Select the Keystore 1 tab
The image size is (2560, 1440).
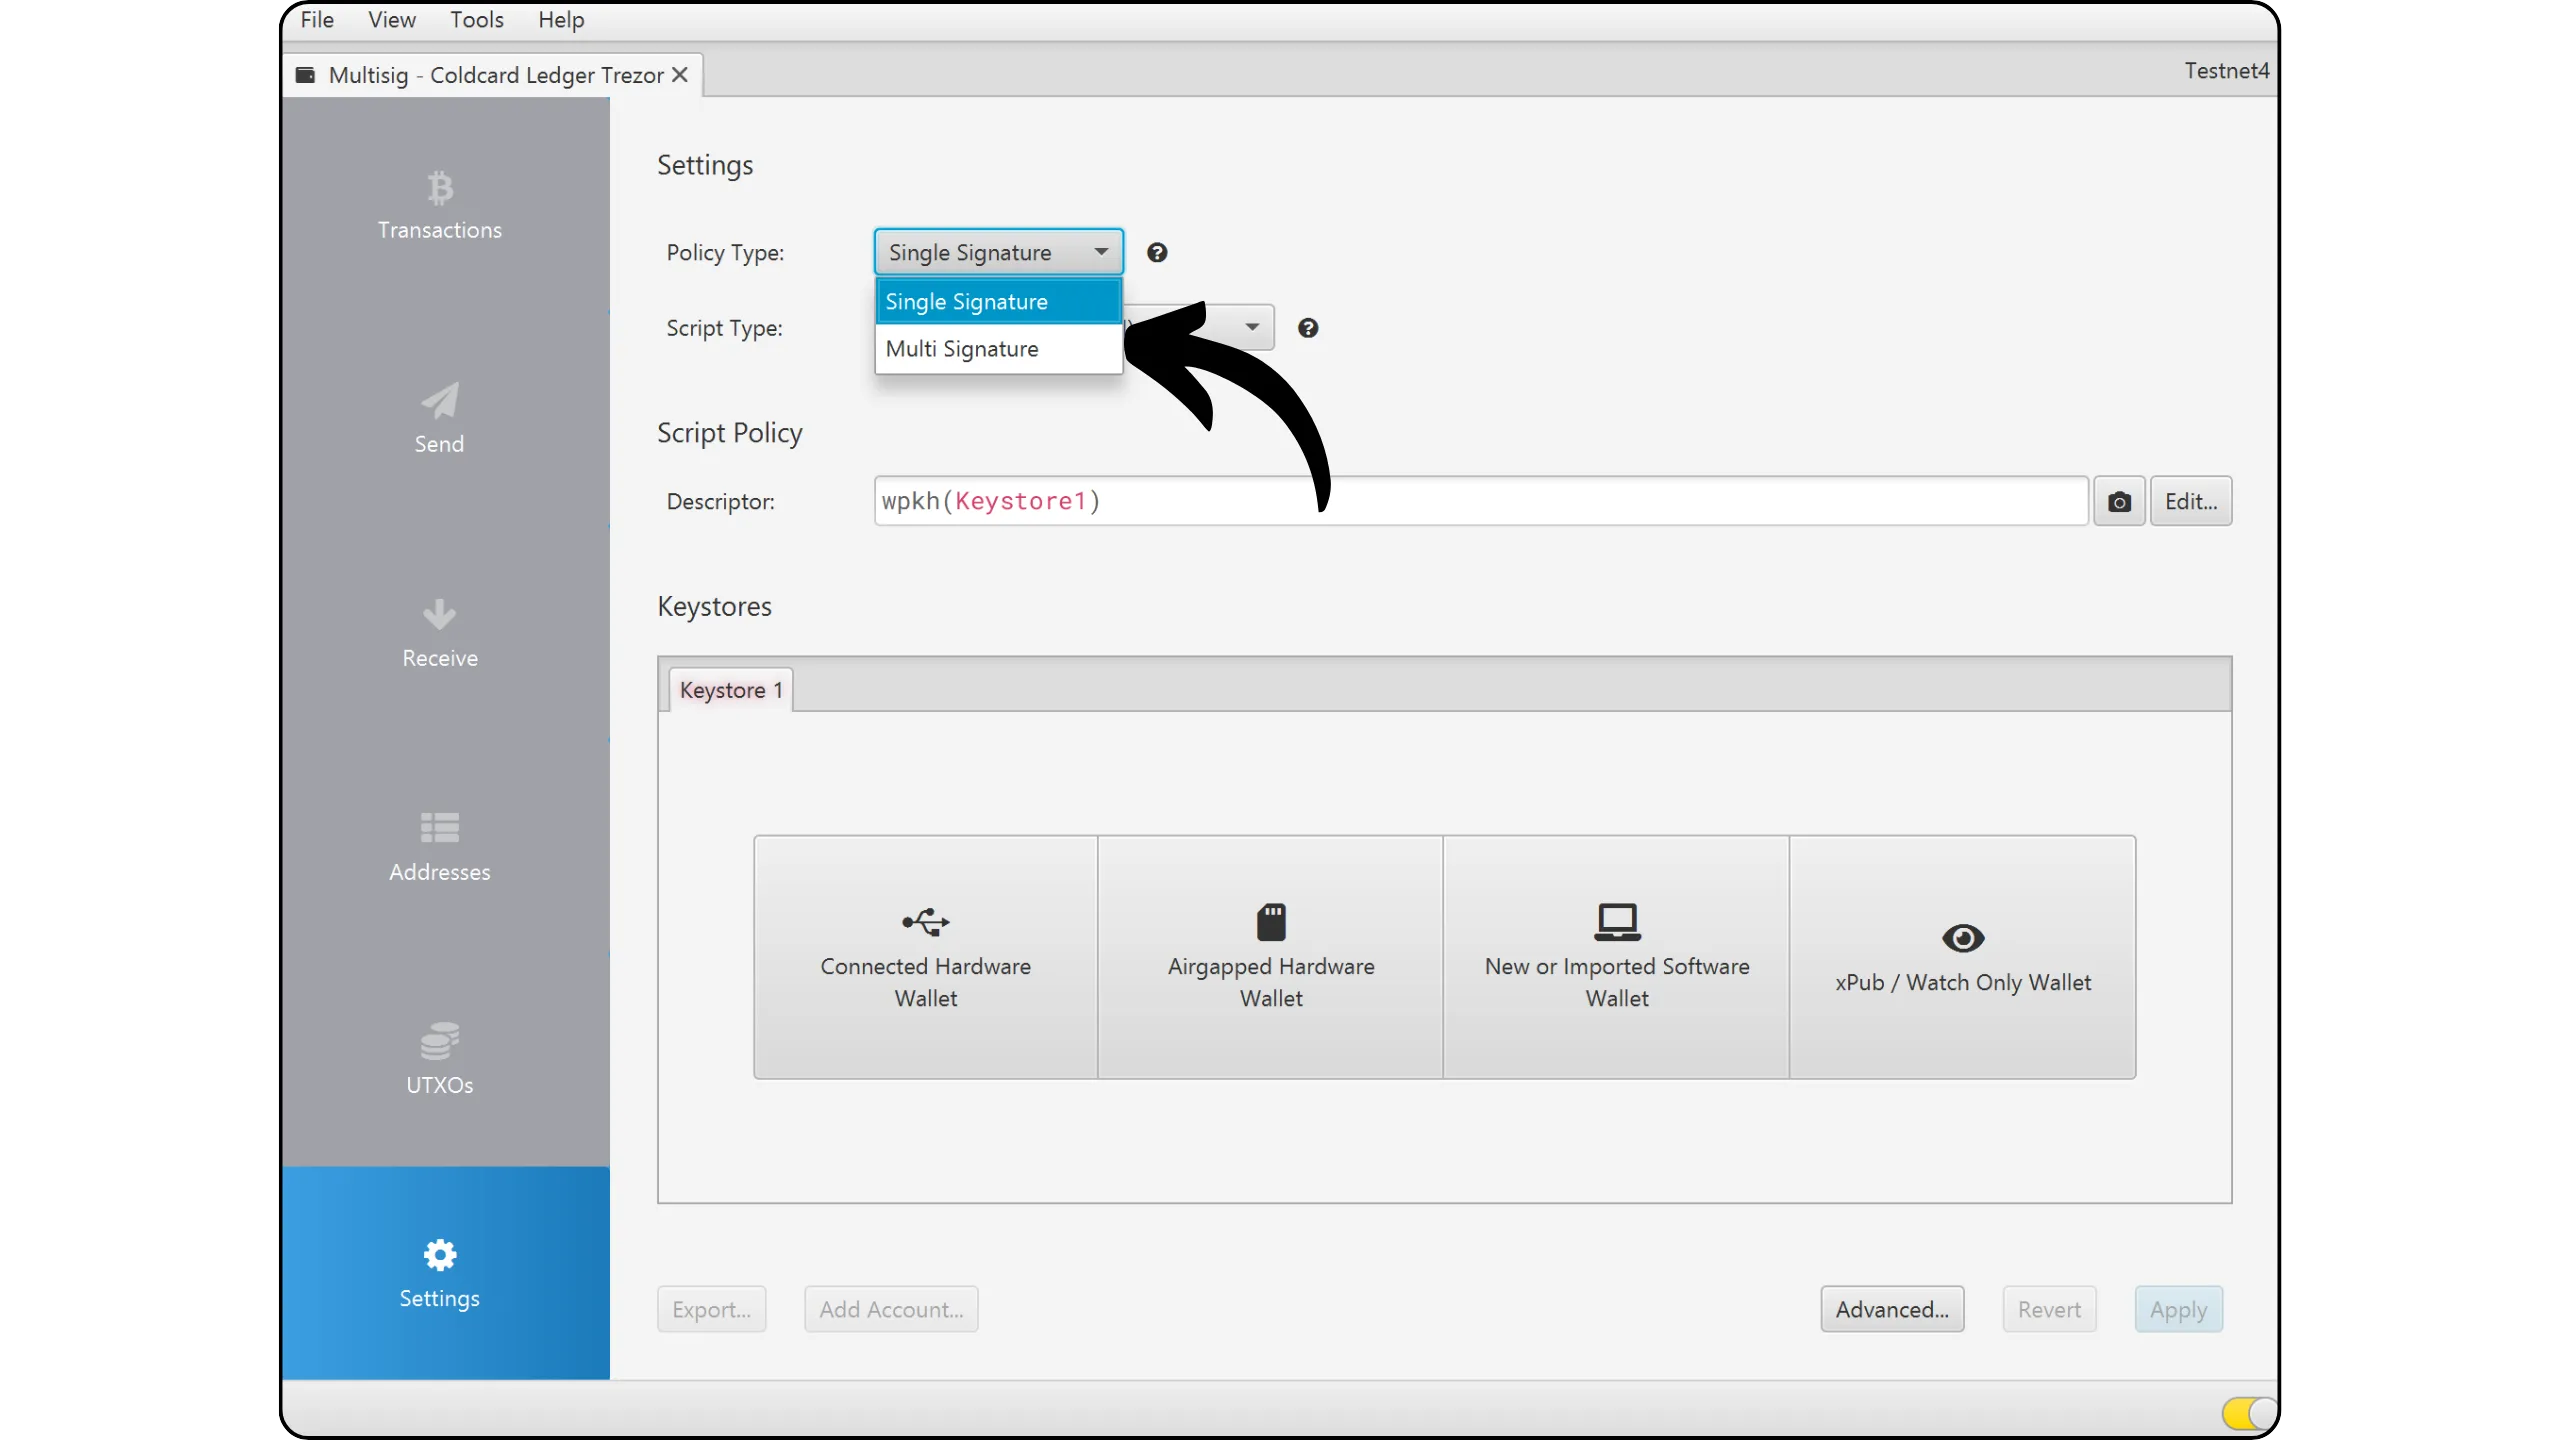tap(730, 690)
